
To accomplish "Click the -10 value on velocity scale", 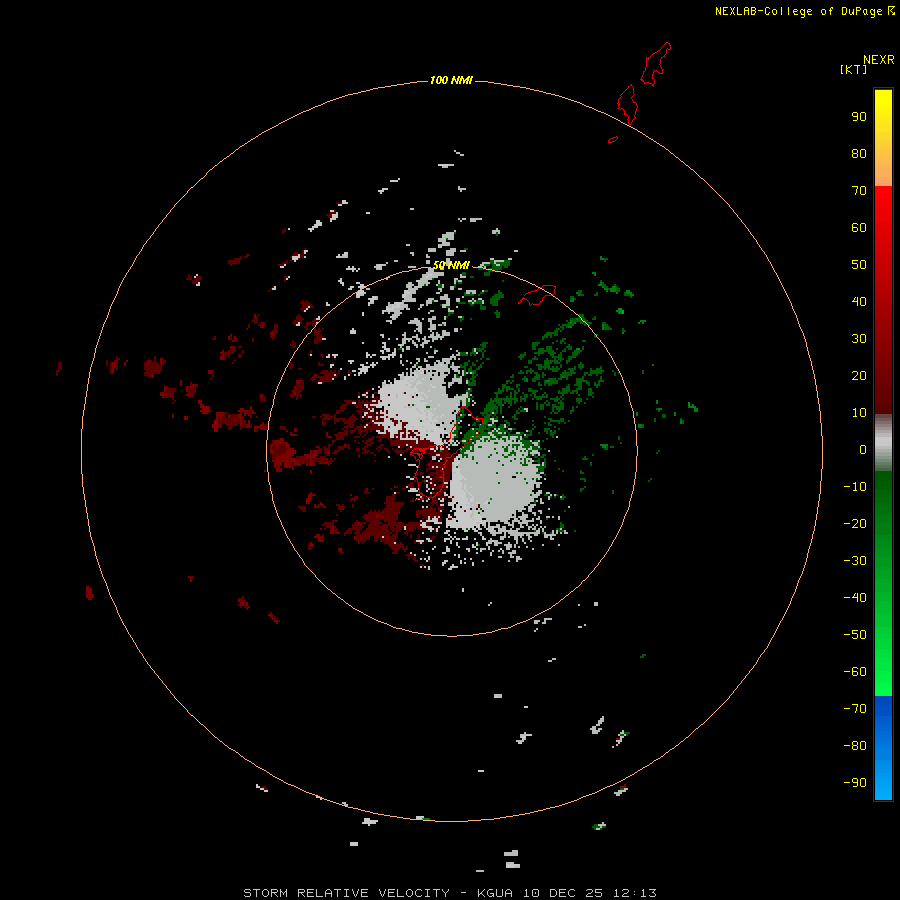I will click(855, 487).
